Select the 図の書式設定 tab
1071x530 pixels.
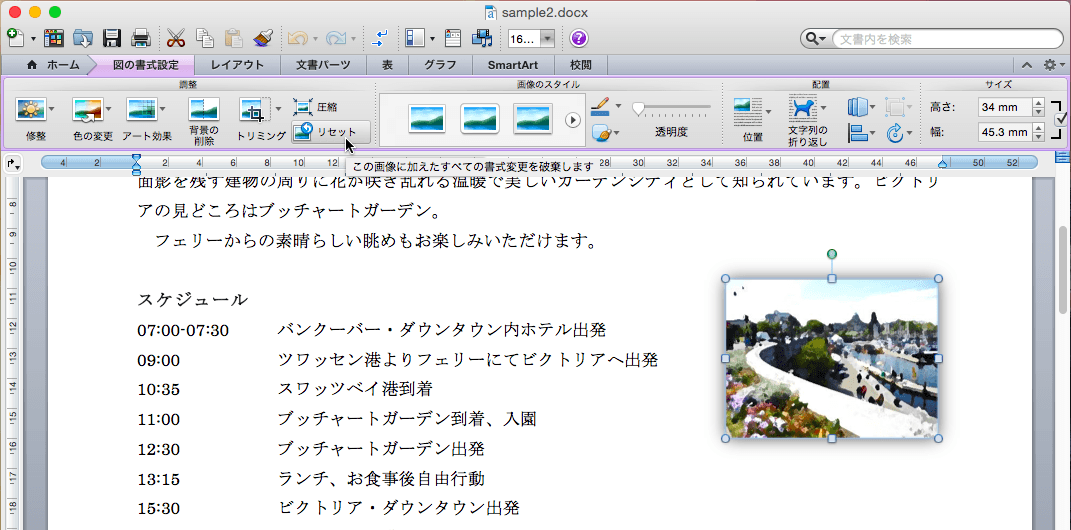coord(145,65)
